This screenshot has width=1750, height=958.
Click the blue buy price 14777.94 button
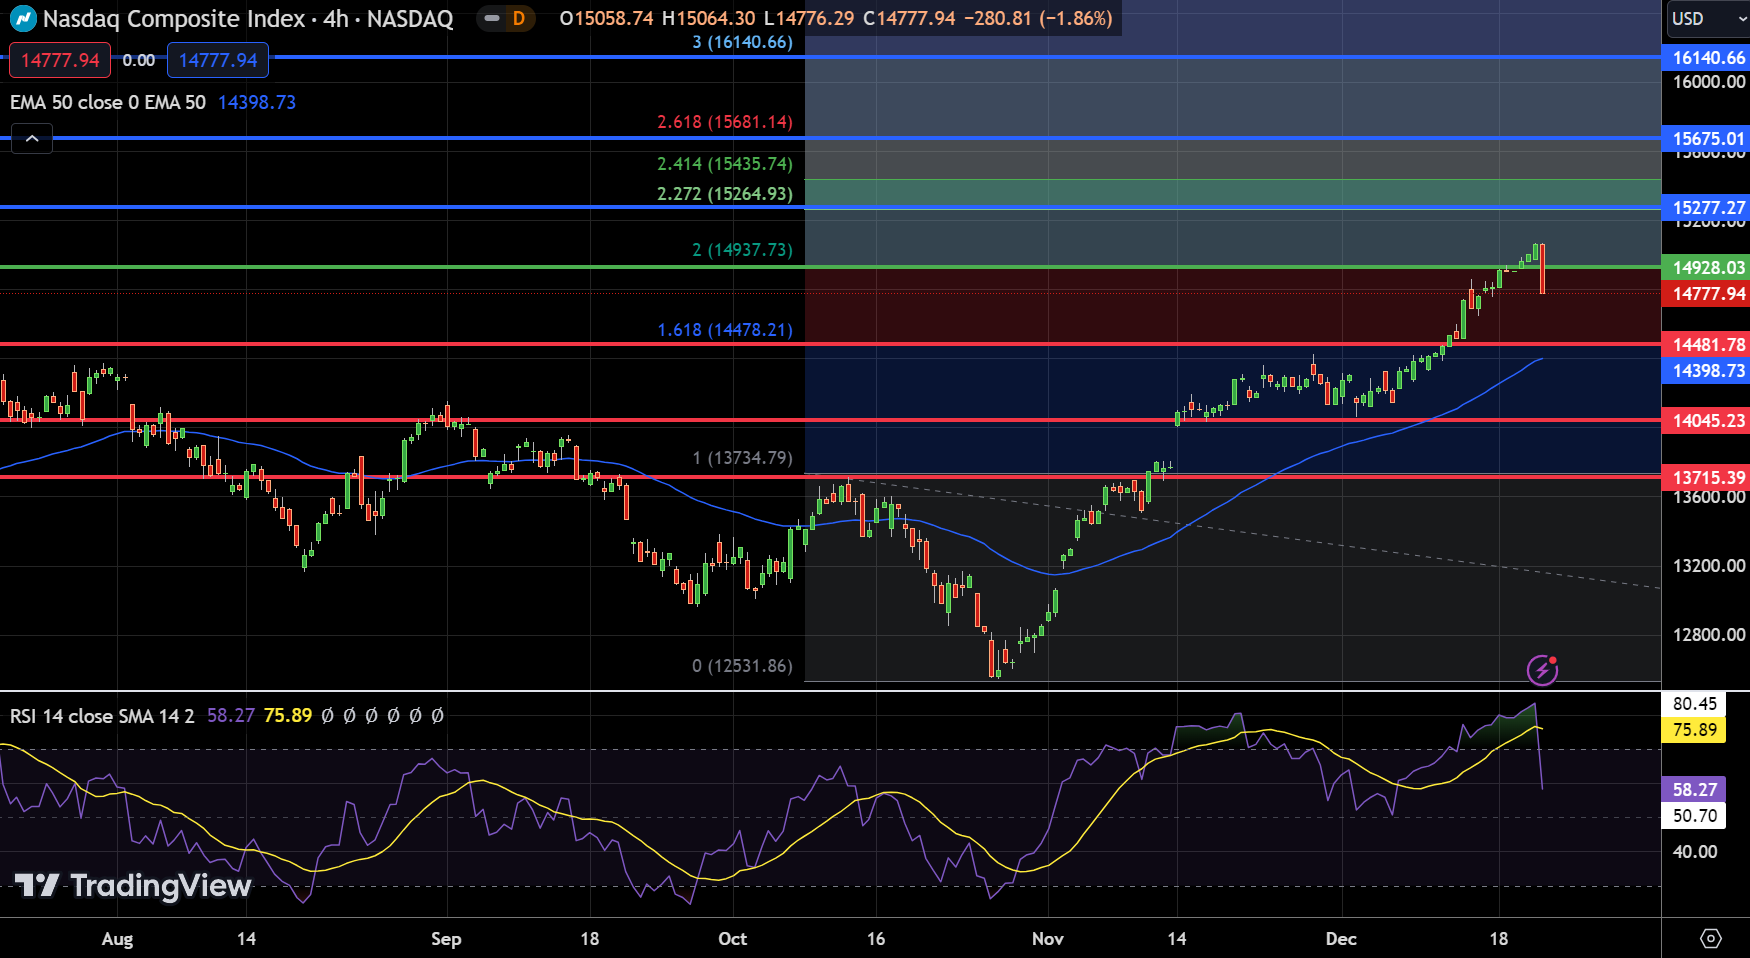(x=218, y=60)
